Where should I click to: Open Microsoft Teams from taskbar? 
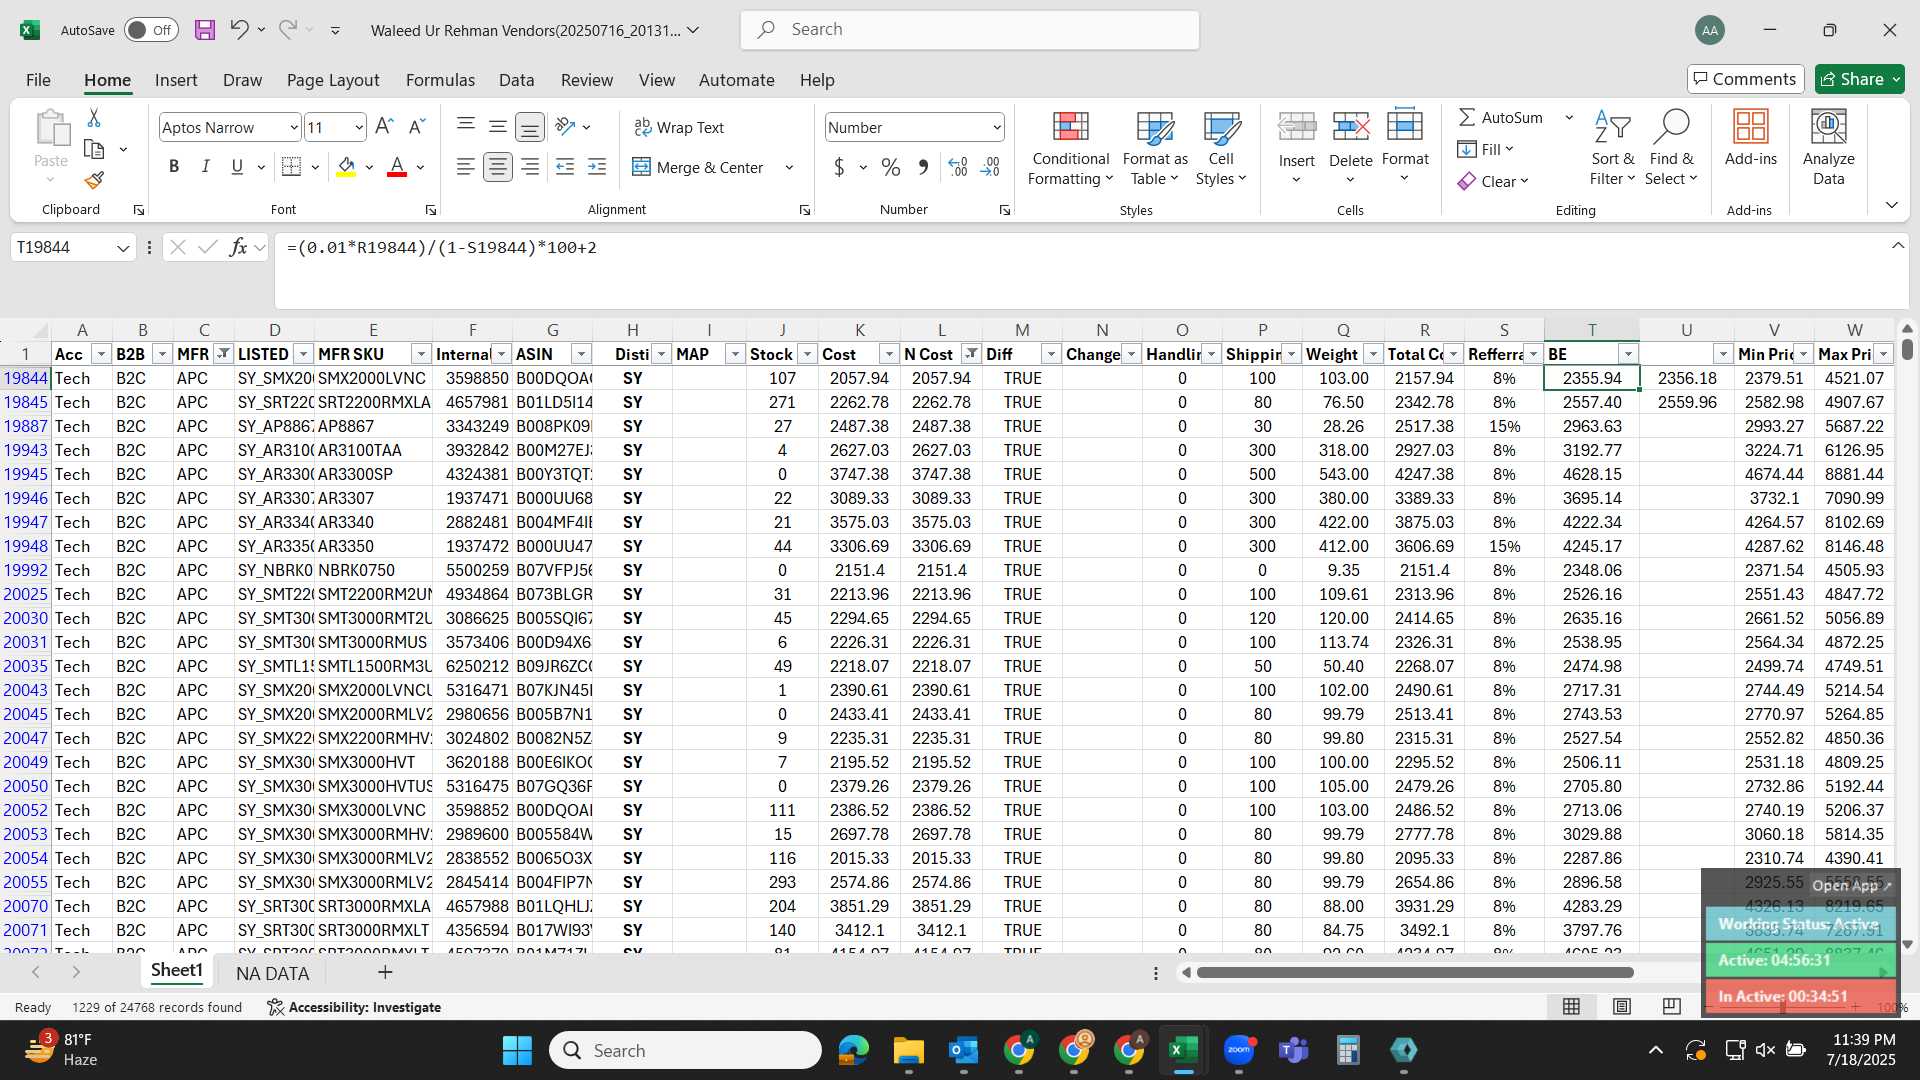[x=1293, y=1050]
